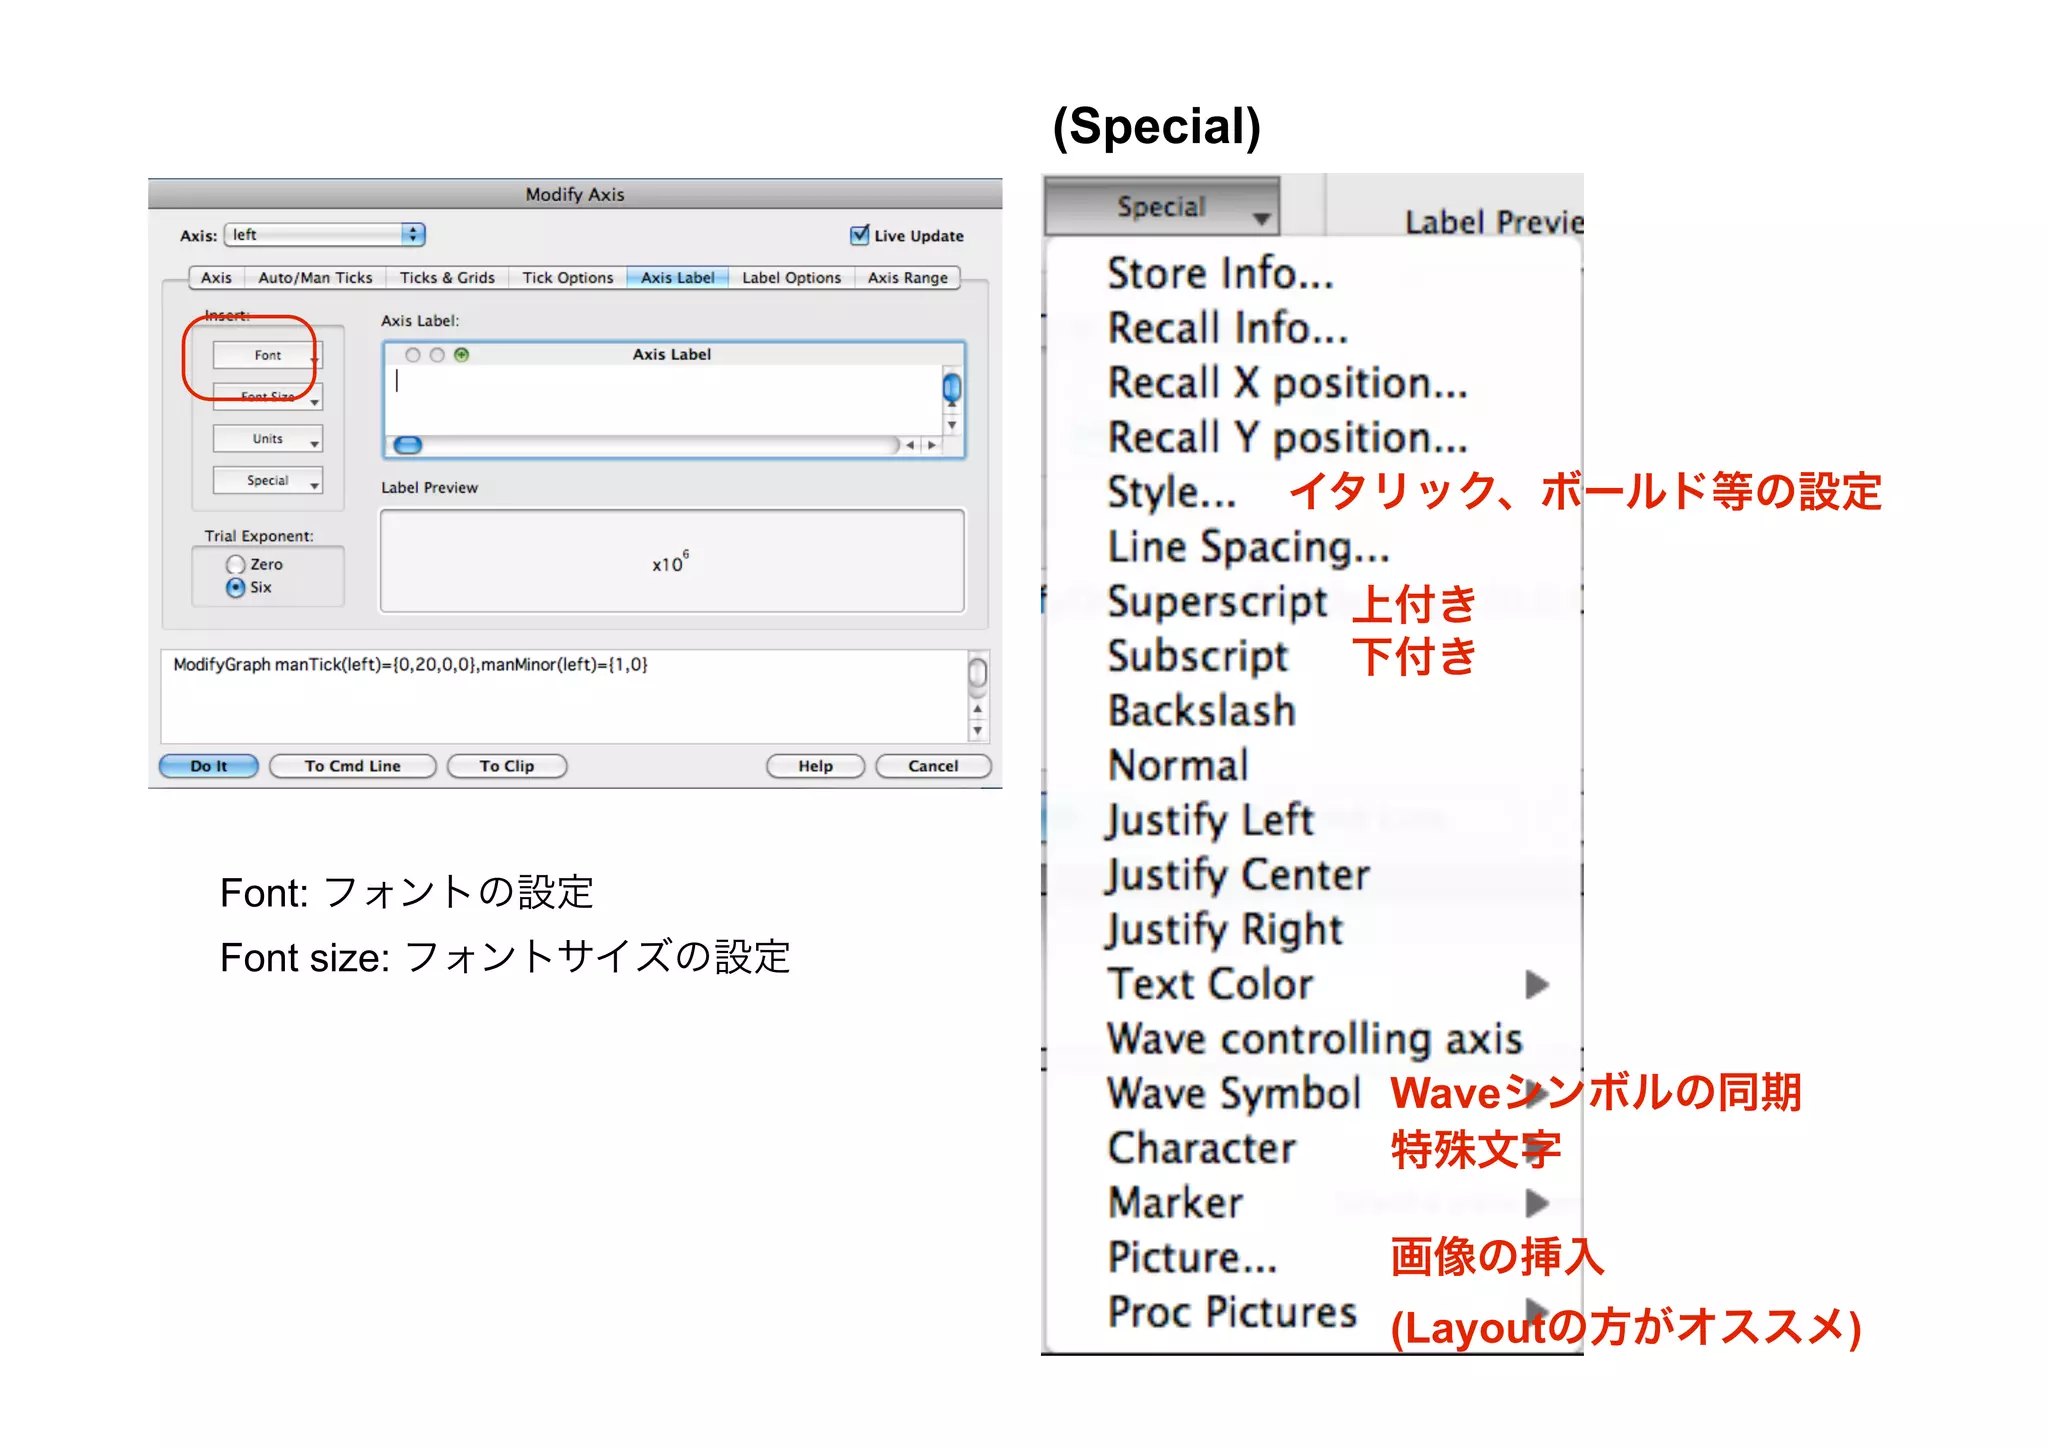The image size is (2048, 1448).
Task: Open the small Special insert popup
Action: (267, 481)
